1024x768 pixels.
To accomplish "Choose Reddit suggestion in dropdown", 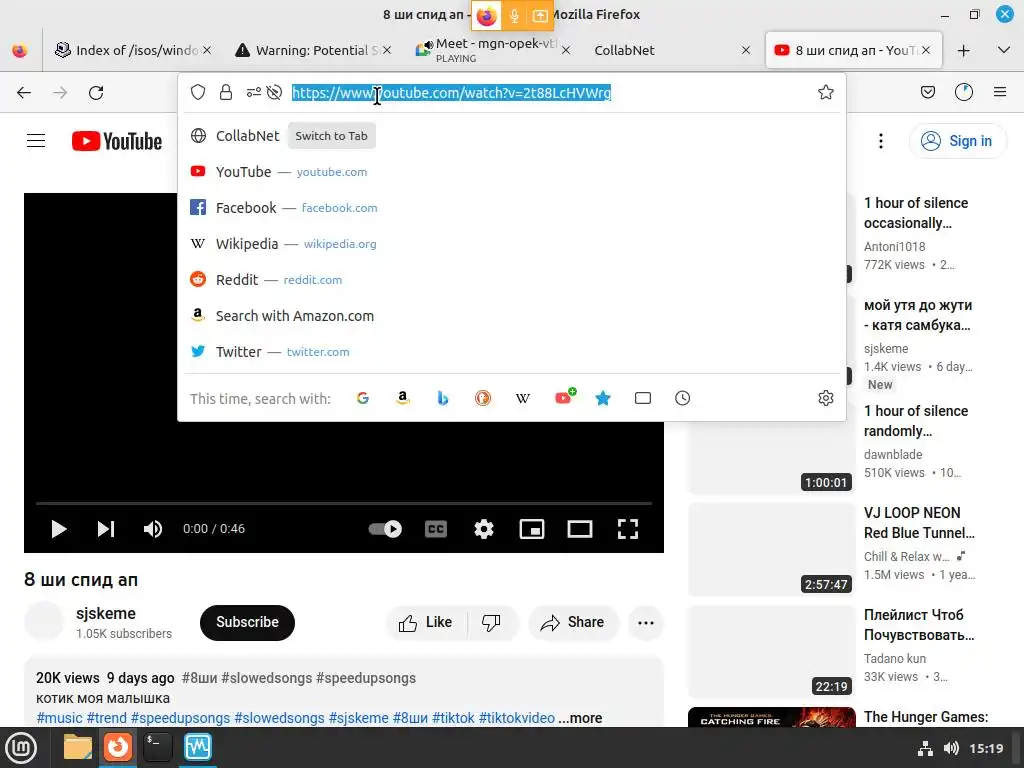I will [x=511, y=280].
